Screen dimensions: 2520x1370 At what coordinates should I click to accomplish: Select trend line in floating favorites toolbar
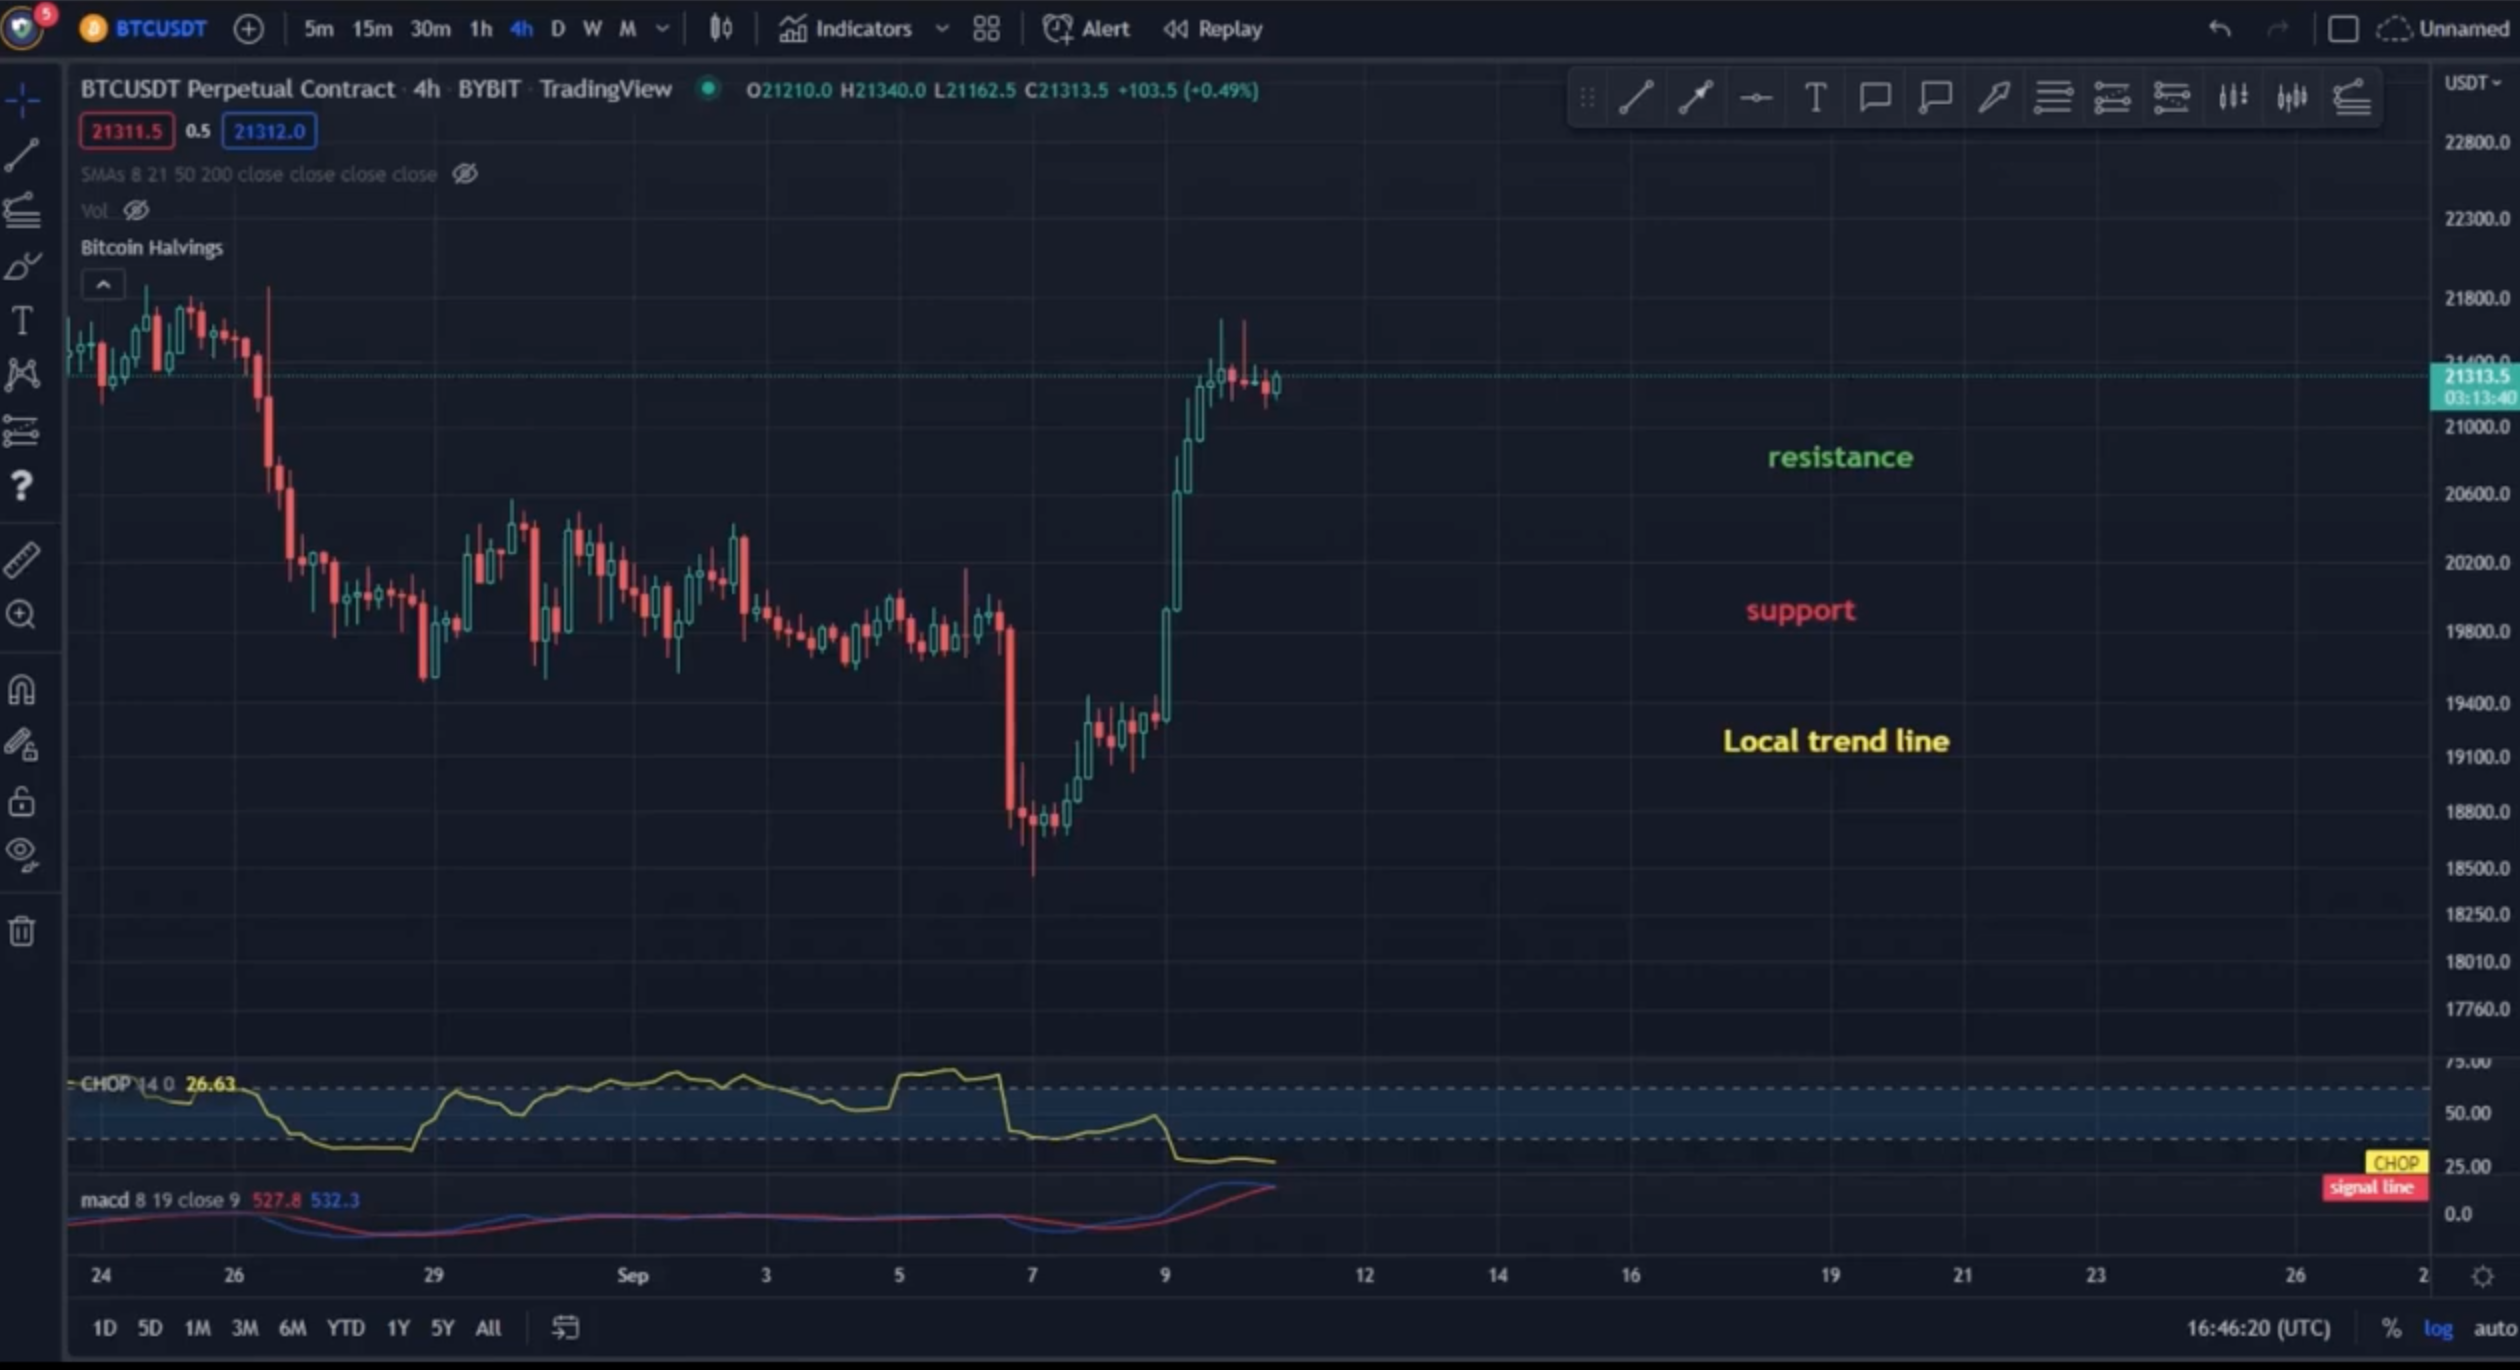1636,98
